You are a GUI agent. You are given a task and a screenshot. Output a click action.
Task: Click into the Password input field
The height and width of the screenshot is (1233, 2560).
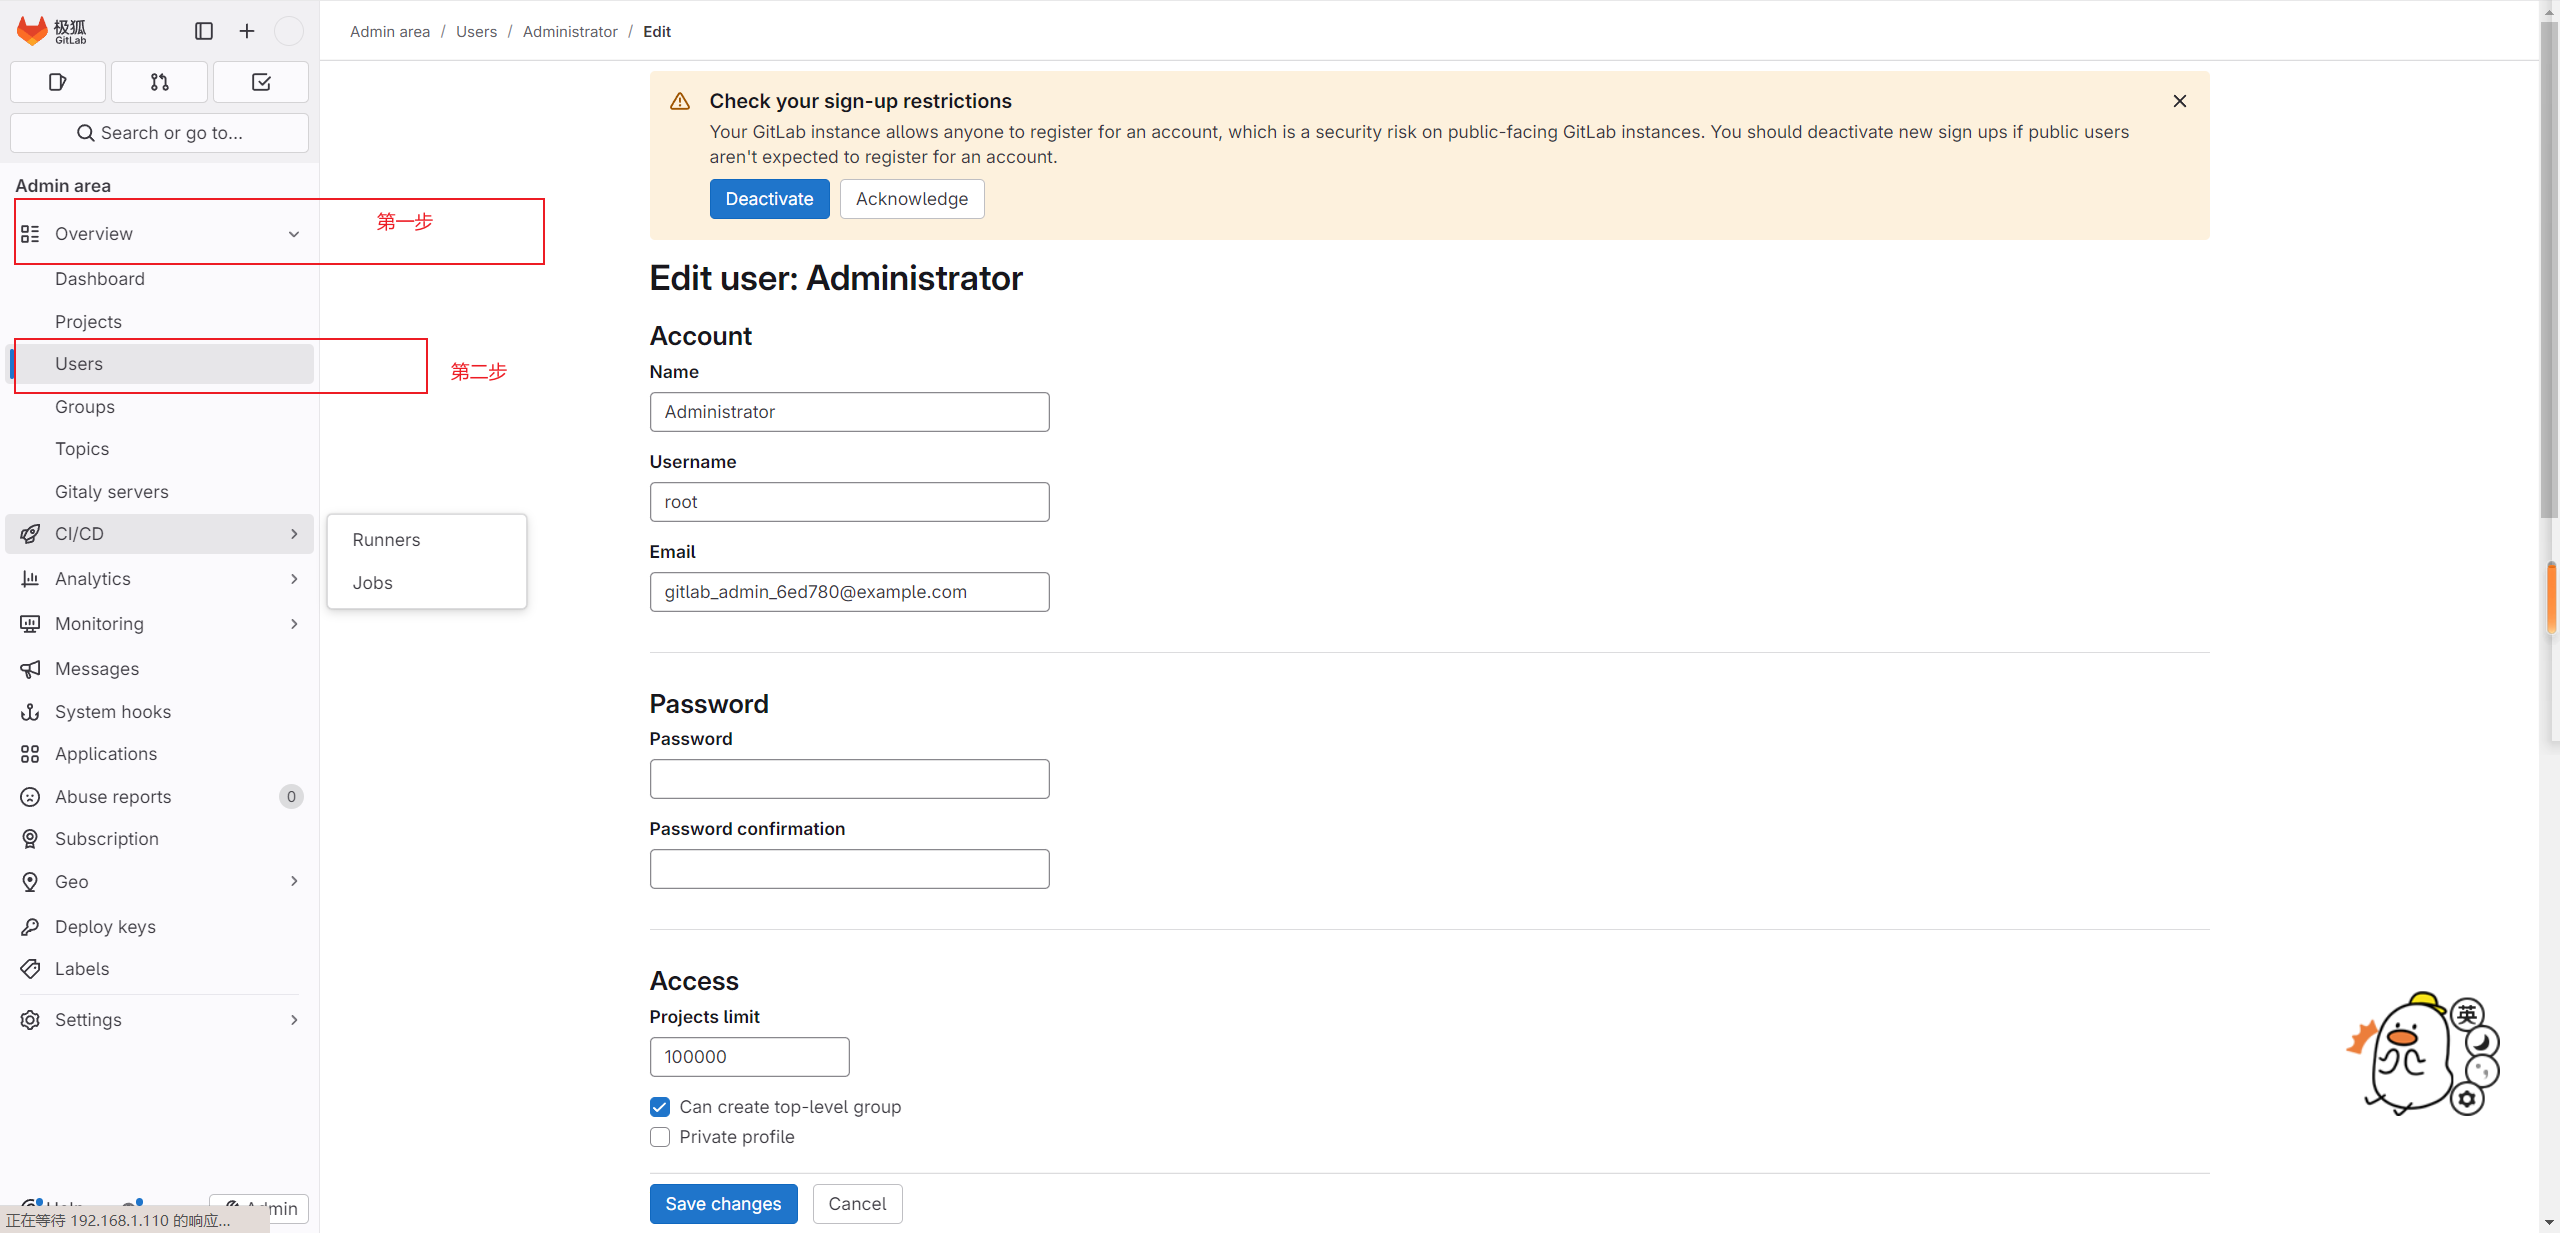[x=849, y=779]
